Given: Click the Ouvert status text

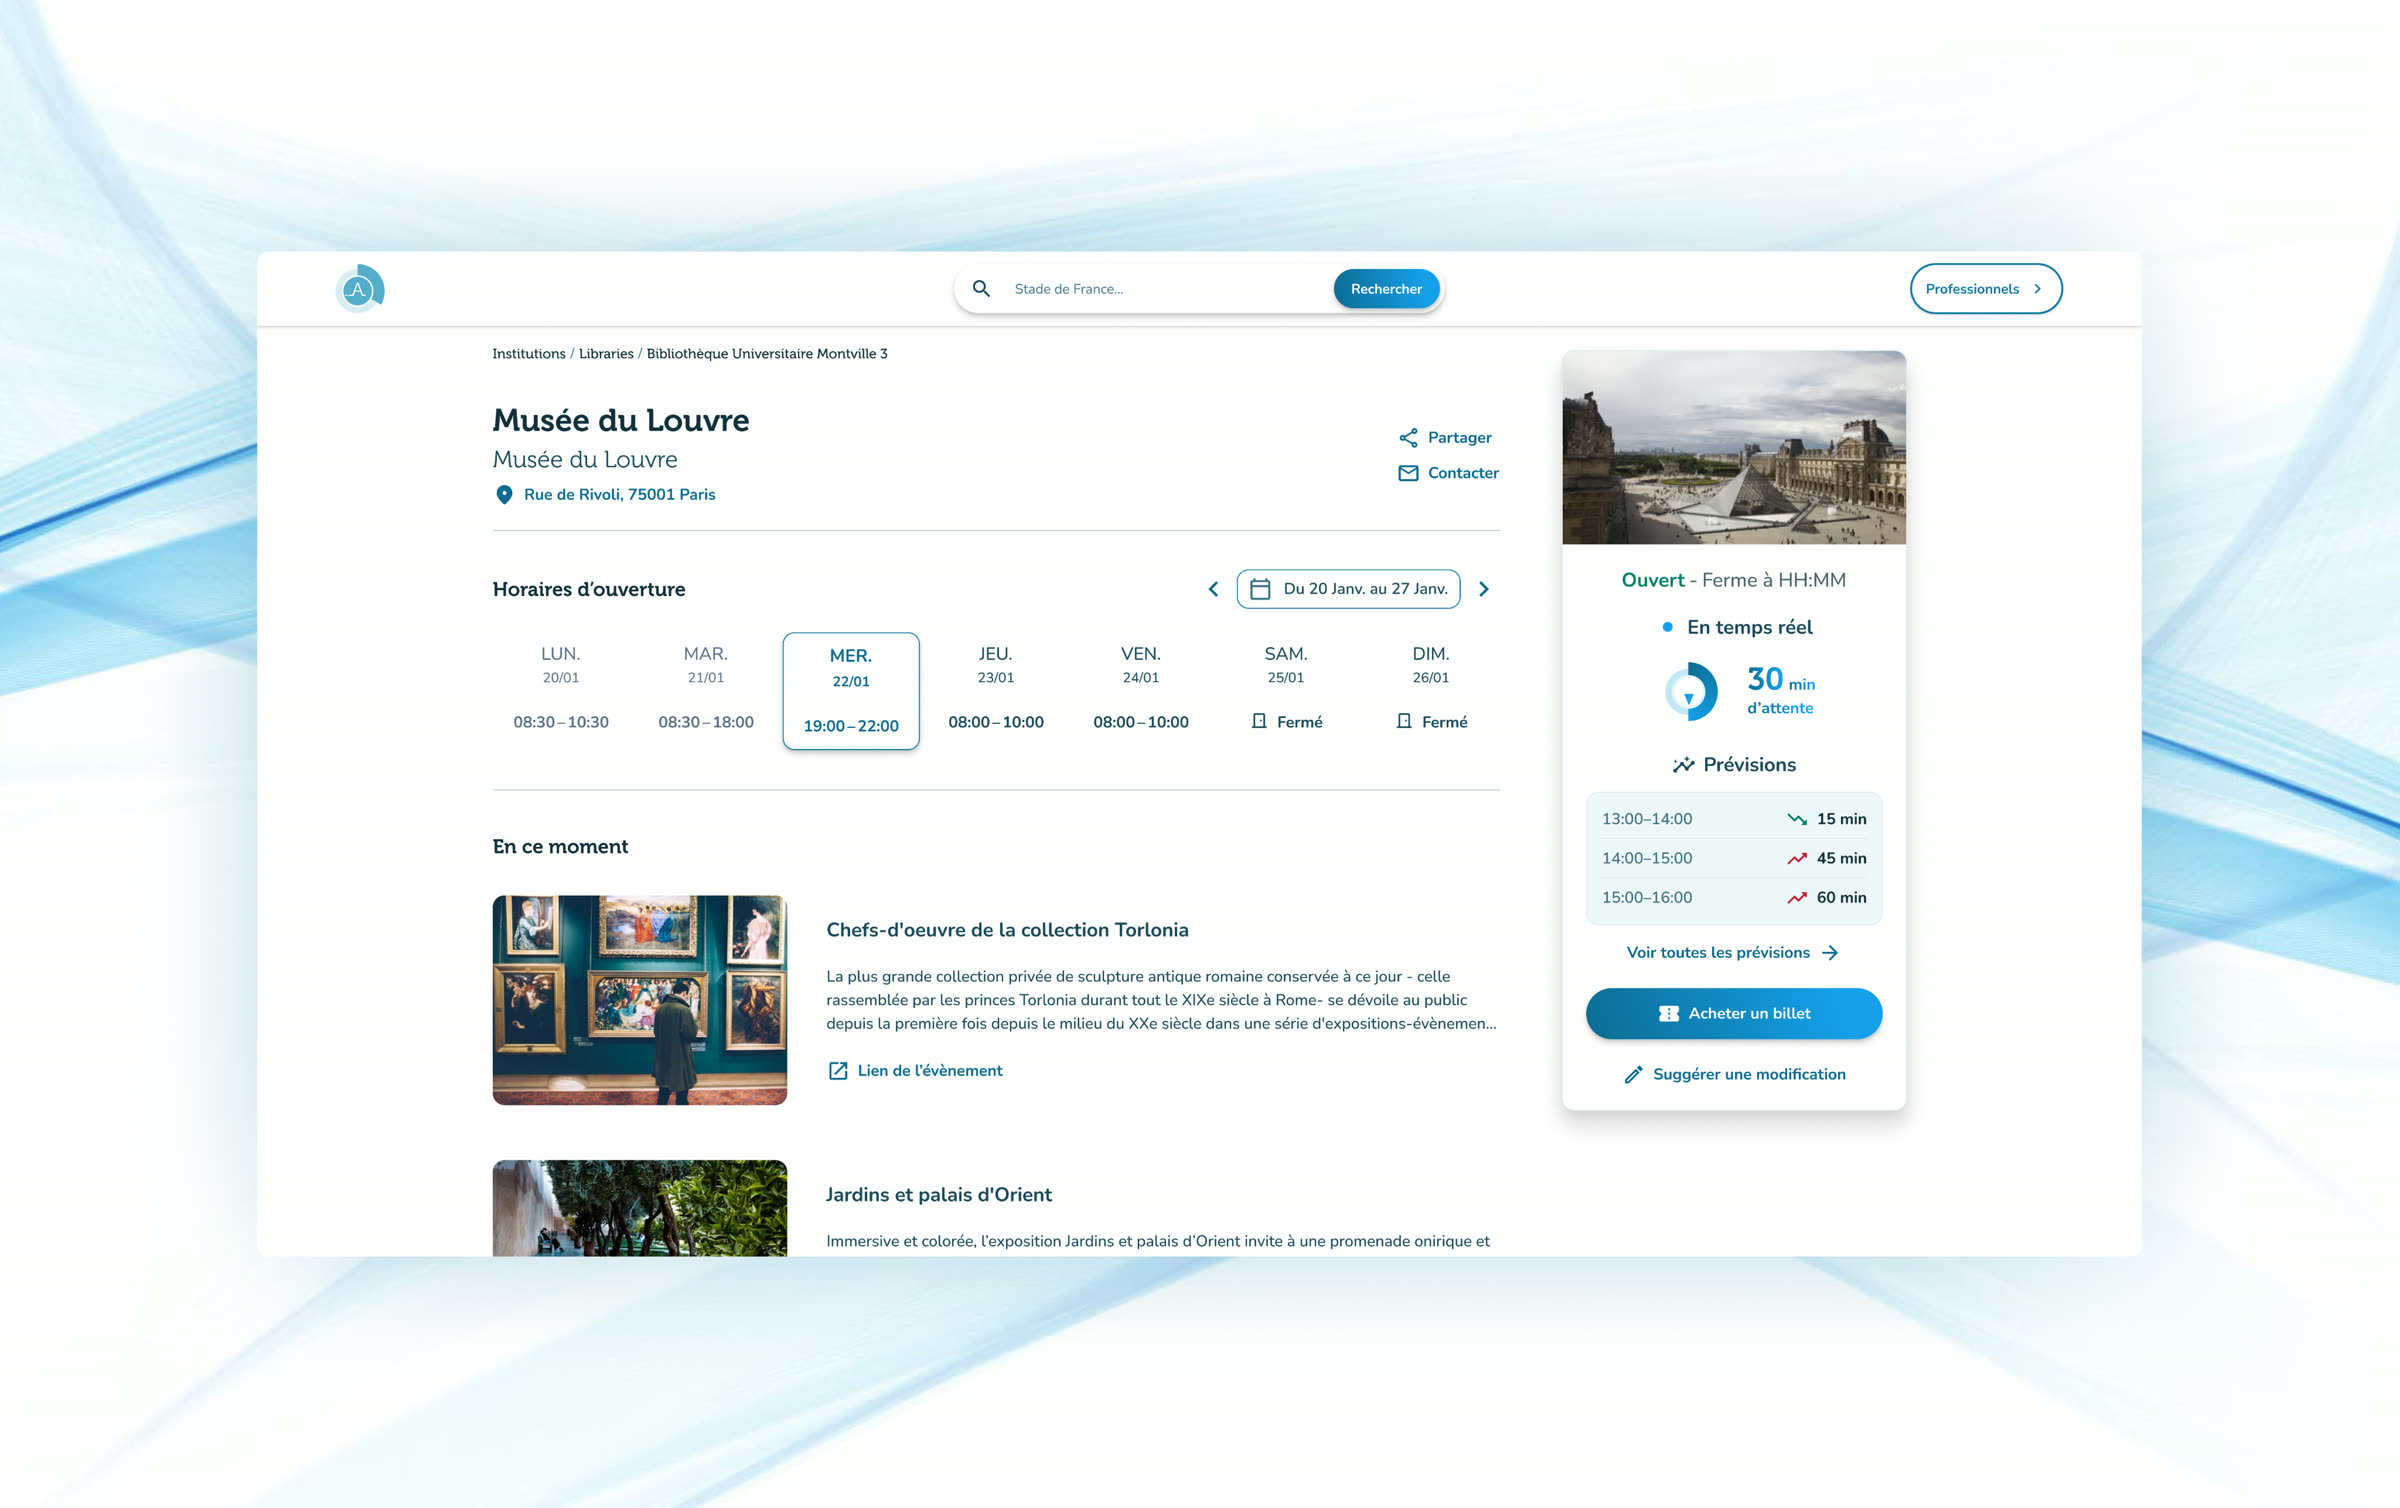Looking at the screenshot, I should [x=1653, y=580].
